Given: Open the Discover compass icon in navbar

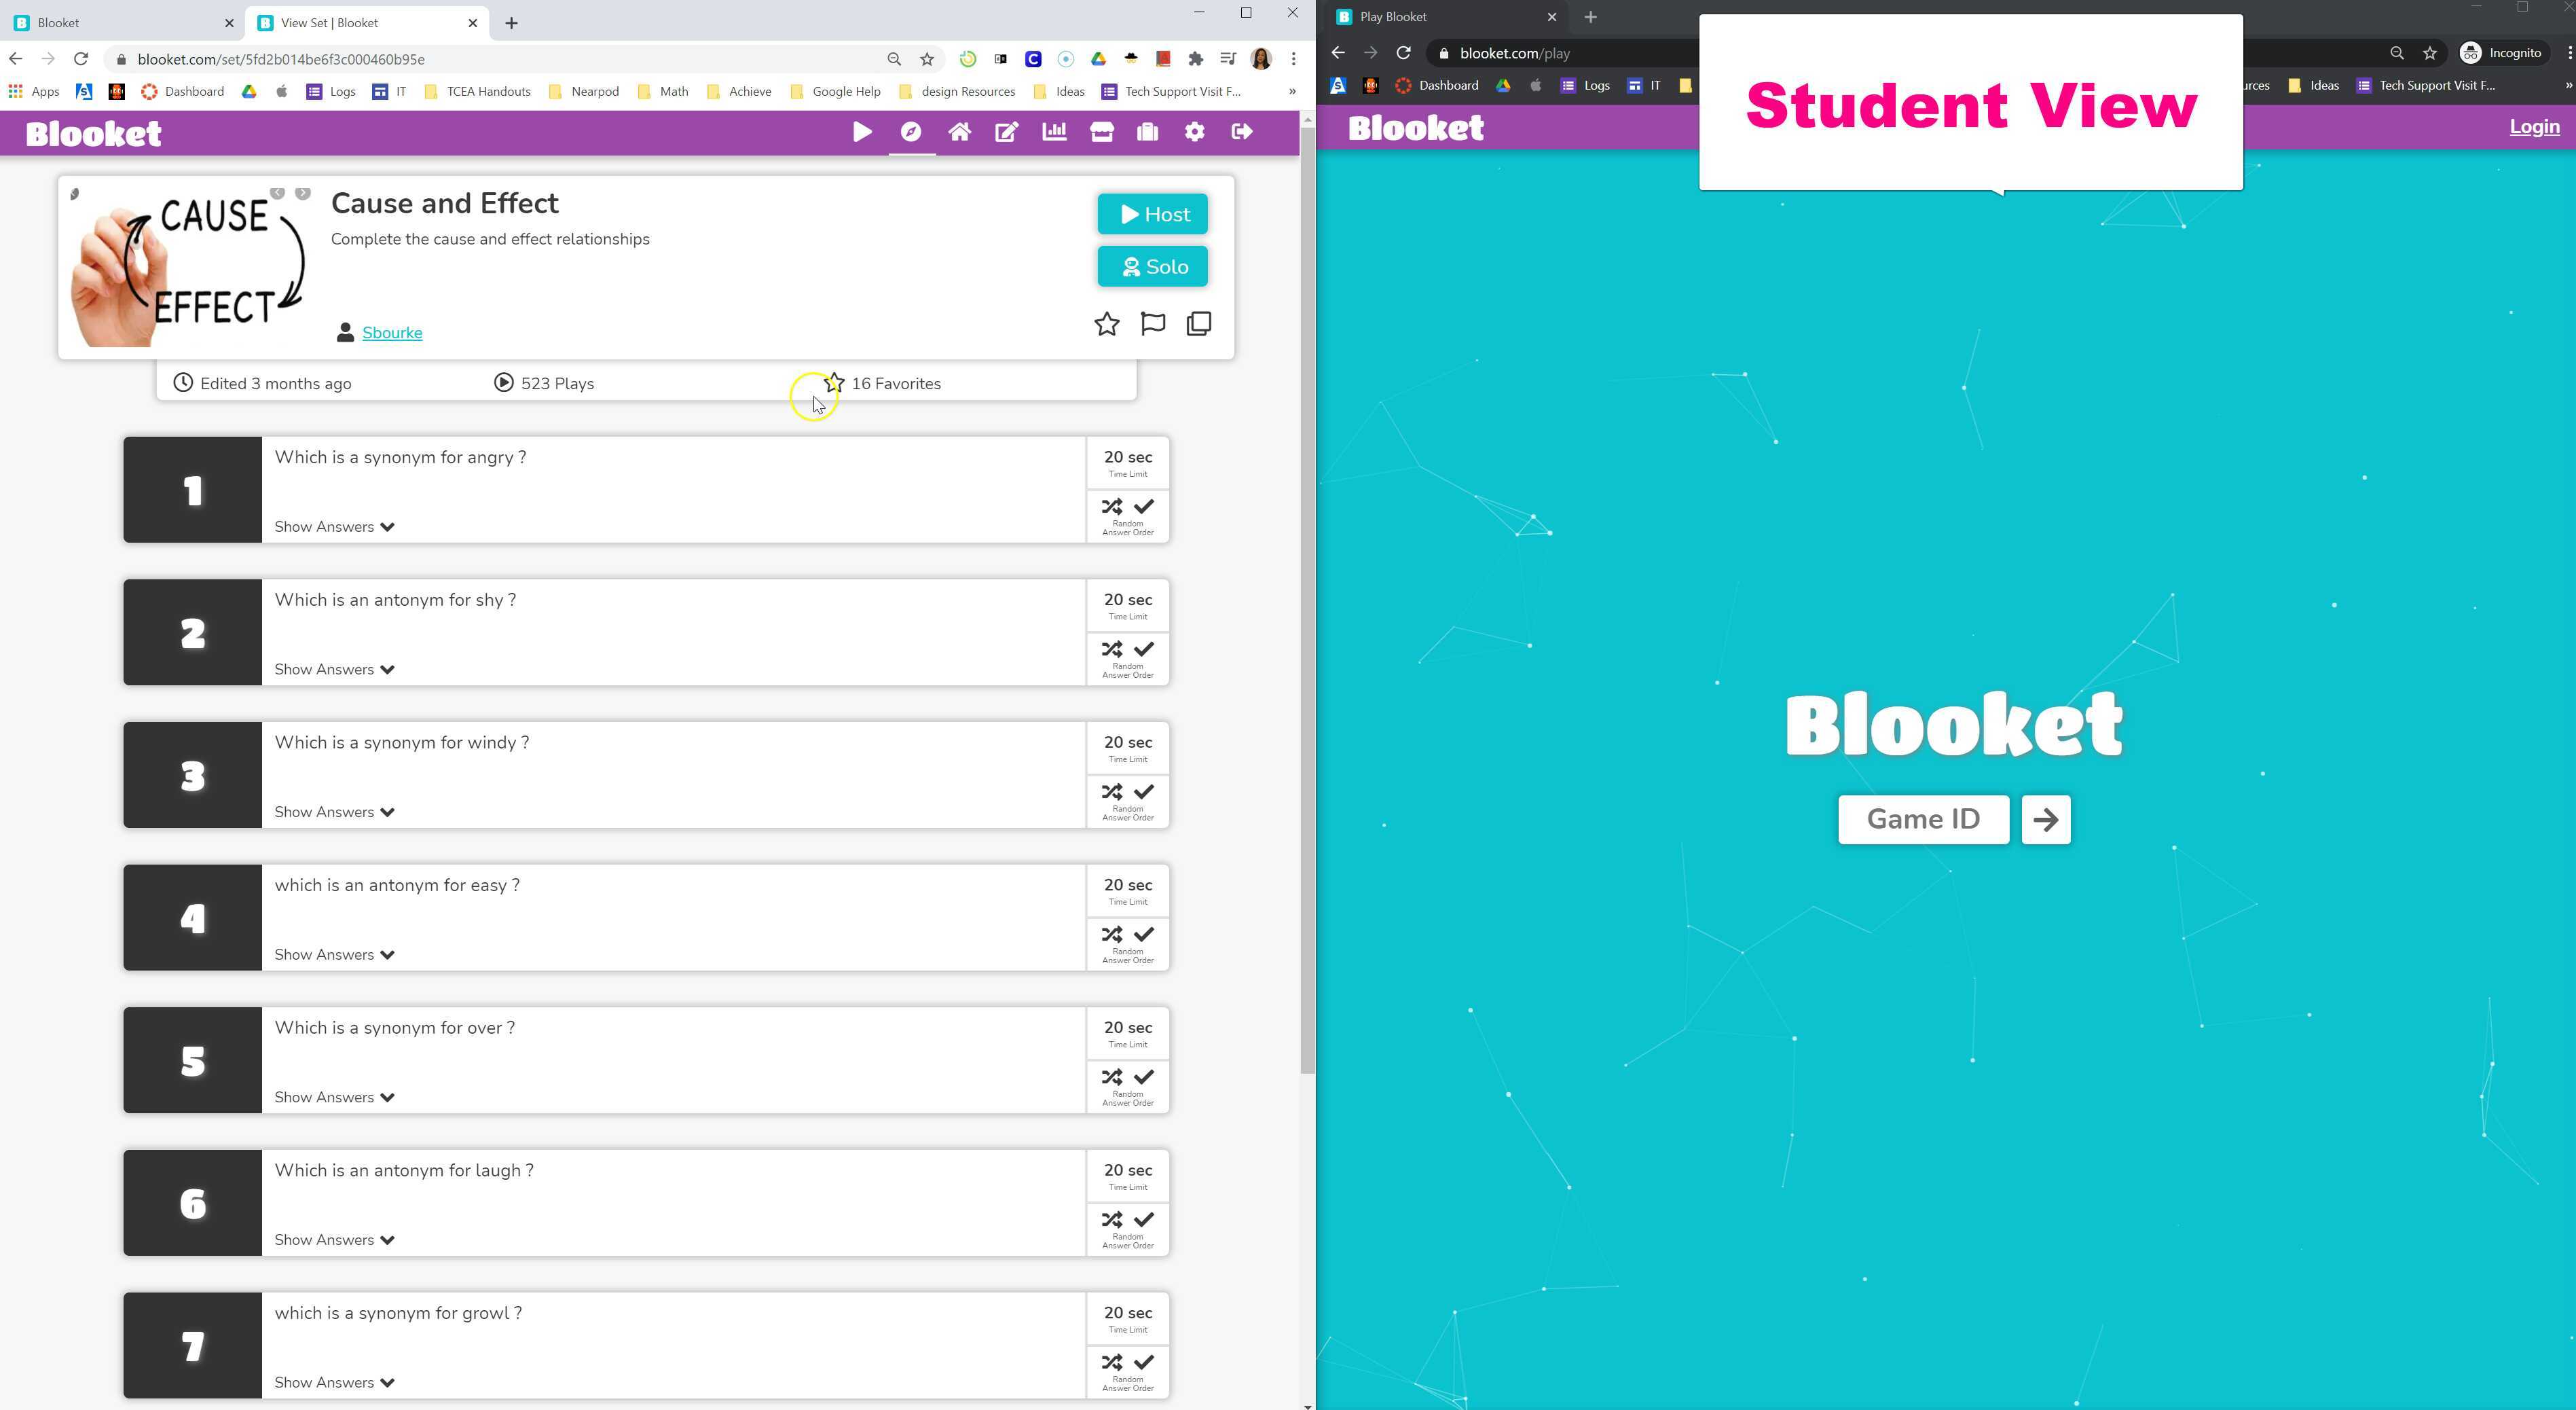Looking at the screenshot, I should (911, 132).
